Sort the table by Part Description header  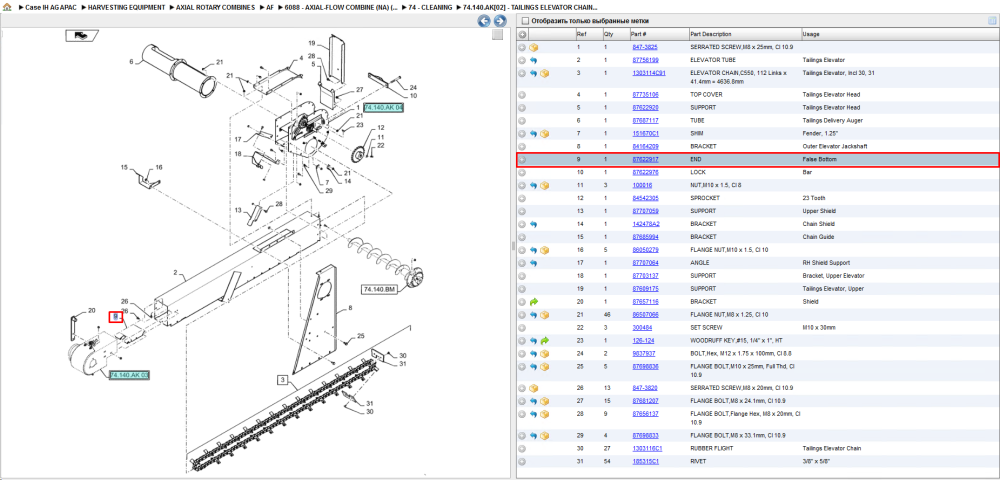click(709, 34)
